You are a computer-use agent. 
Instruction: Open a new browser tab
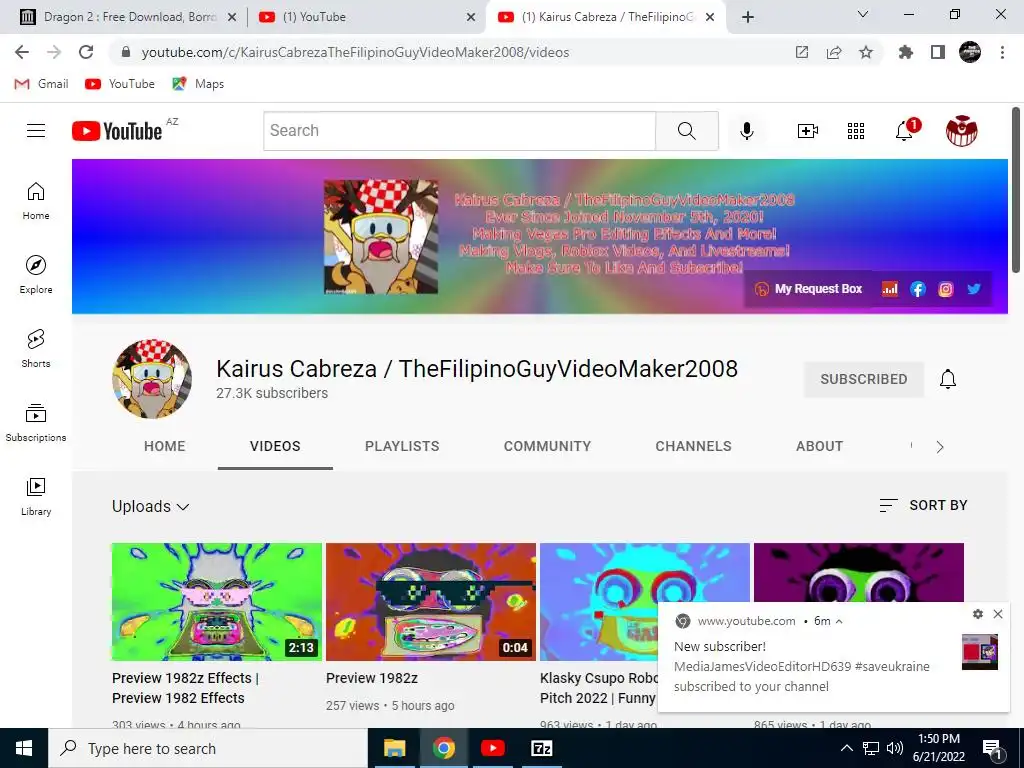click(x=748, y=17)
